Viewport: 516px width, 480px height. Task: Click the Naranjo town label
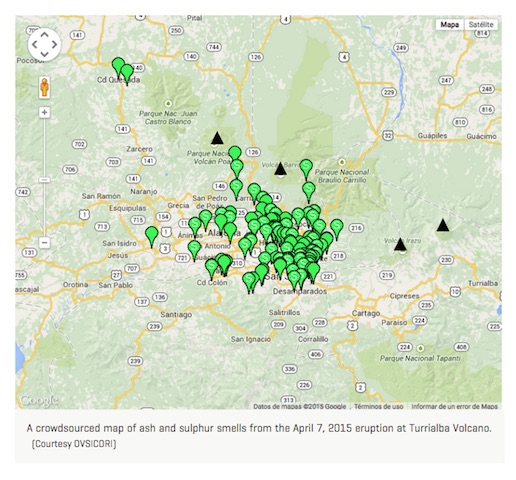pyautogui.click(x=144, y=192)
